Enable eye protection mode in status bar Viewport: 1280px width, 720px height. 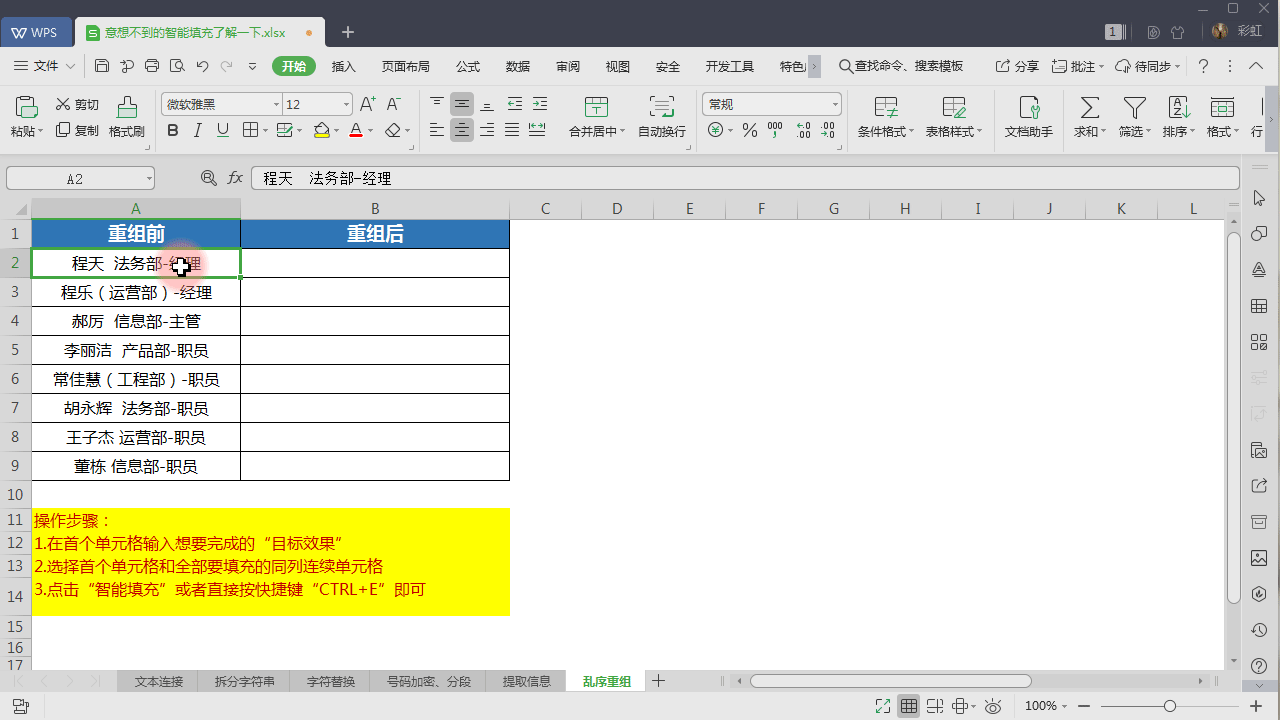993,706
